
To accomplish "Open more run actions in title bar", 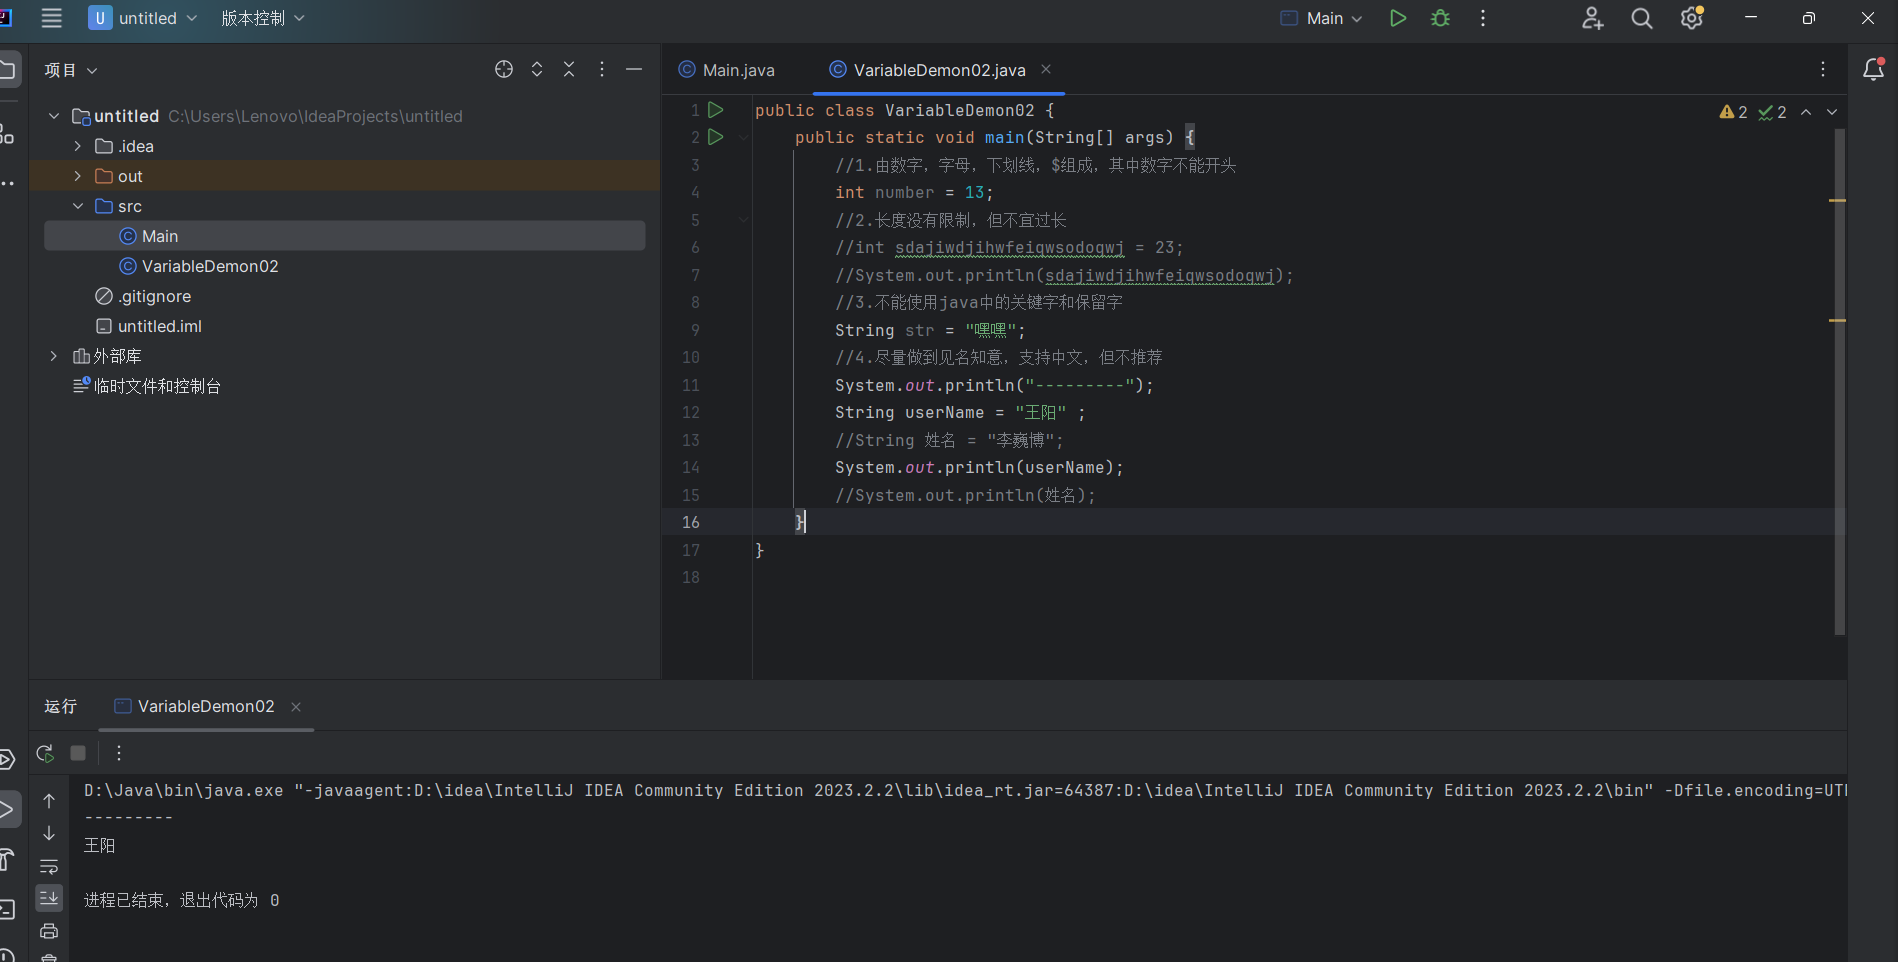I will (x=1483, y=18).
